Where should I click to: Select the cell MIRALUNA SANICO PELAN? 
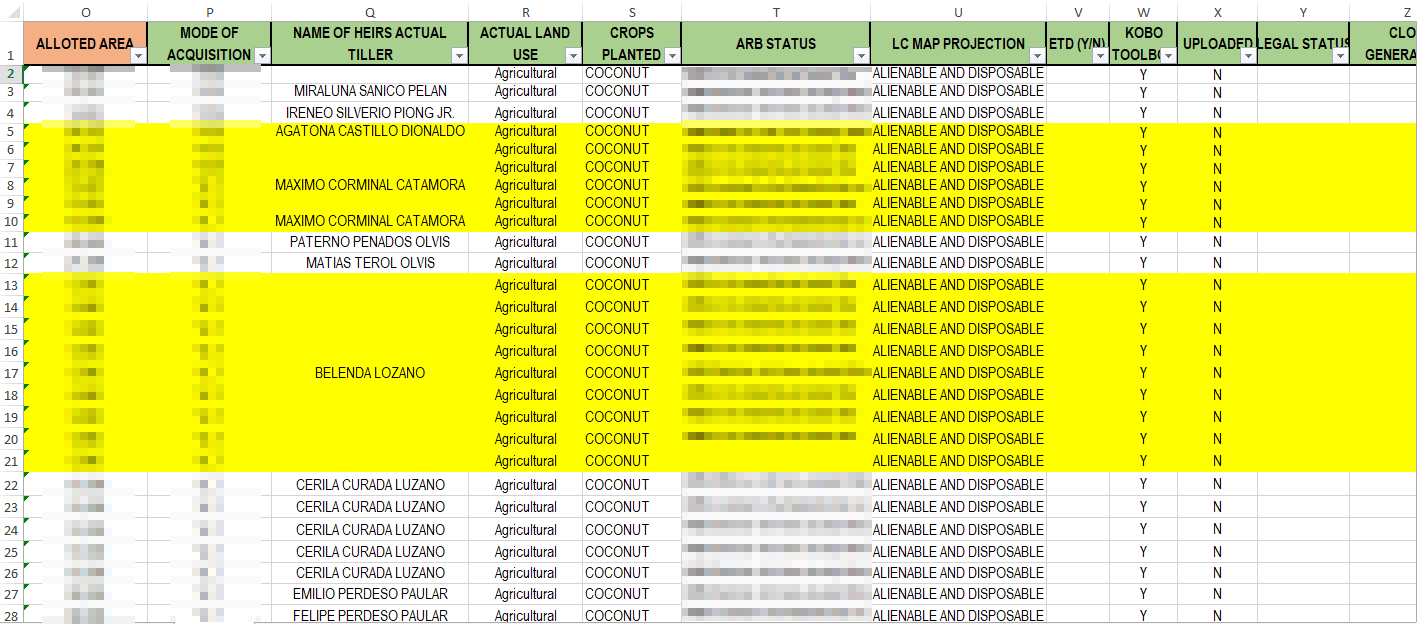tap(370, 91)
